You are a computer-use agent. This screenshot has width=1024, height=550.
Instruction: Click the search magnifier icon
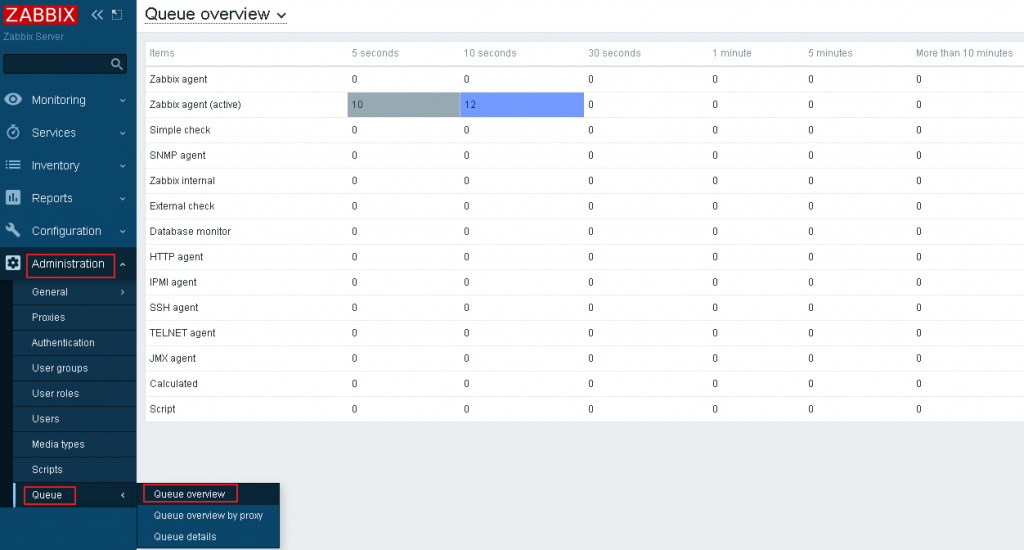116,63
